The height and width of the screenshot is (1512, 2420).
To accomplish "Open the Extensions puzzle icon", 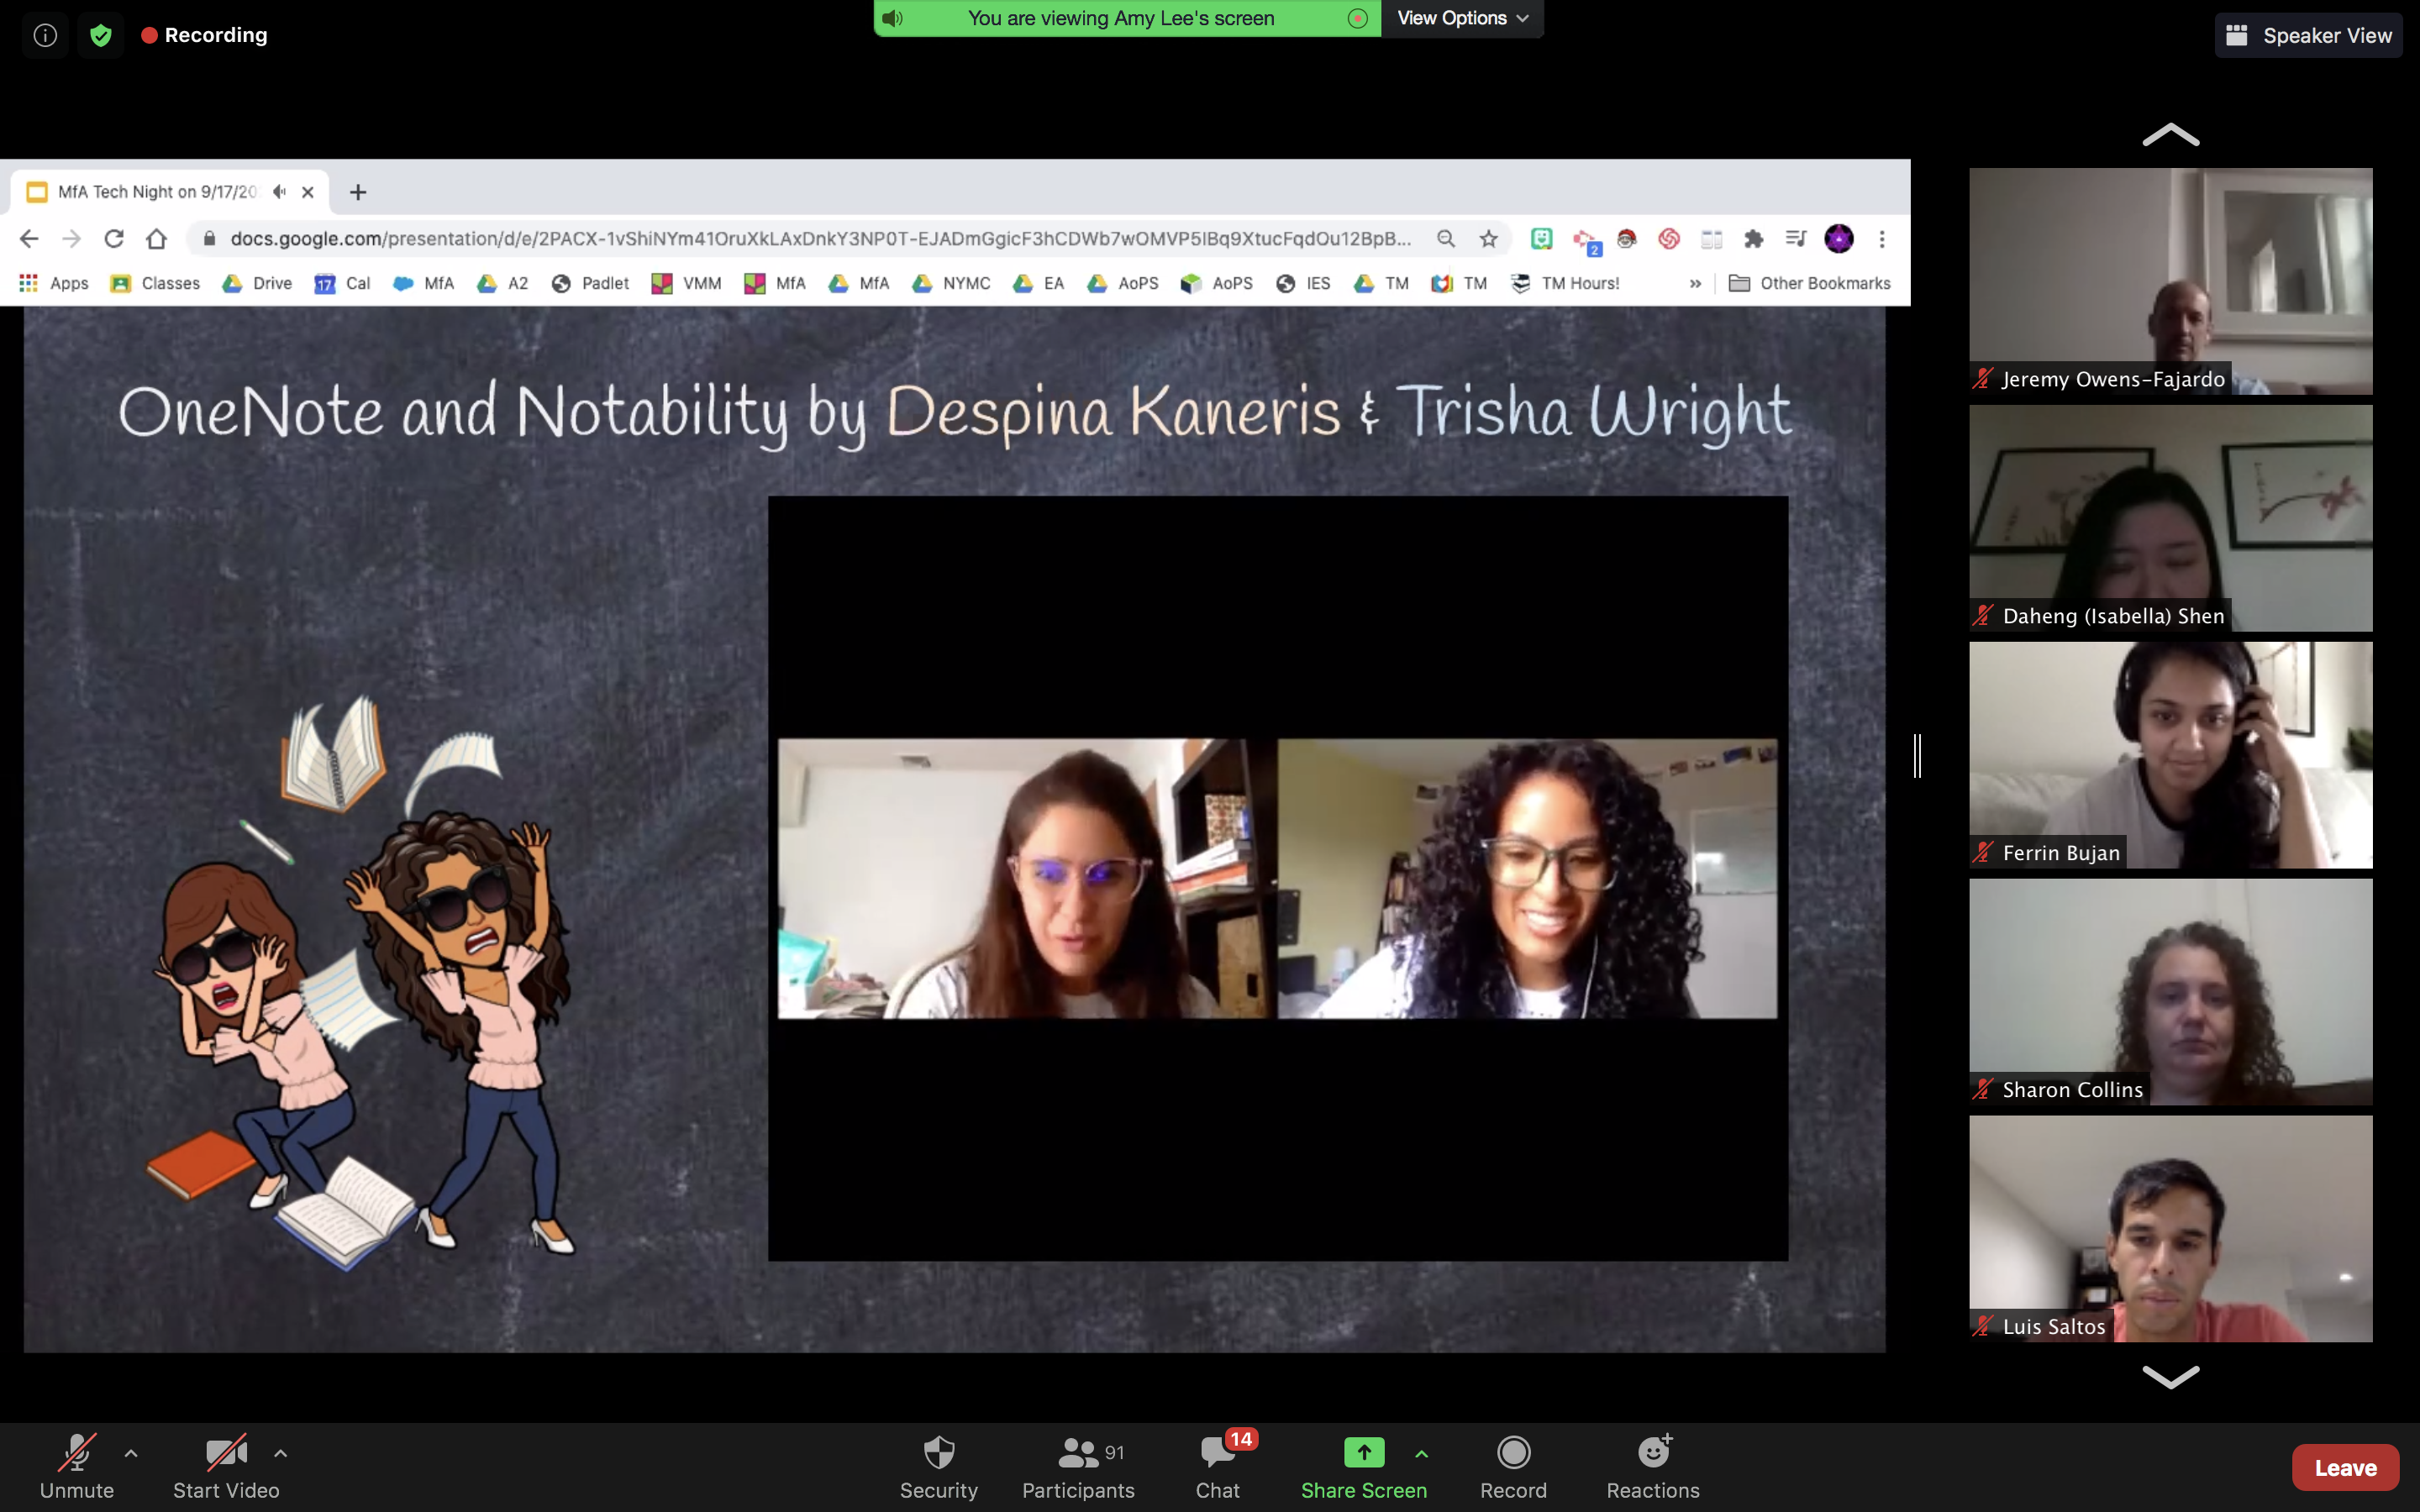I will point(1754,239).
